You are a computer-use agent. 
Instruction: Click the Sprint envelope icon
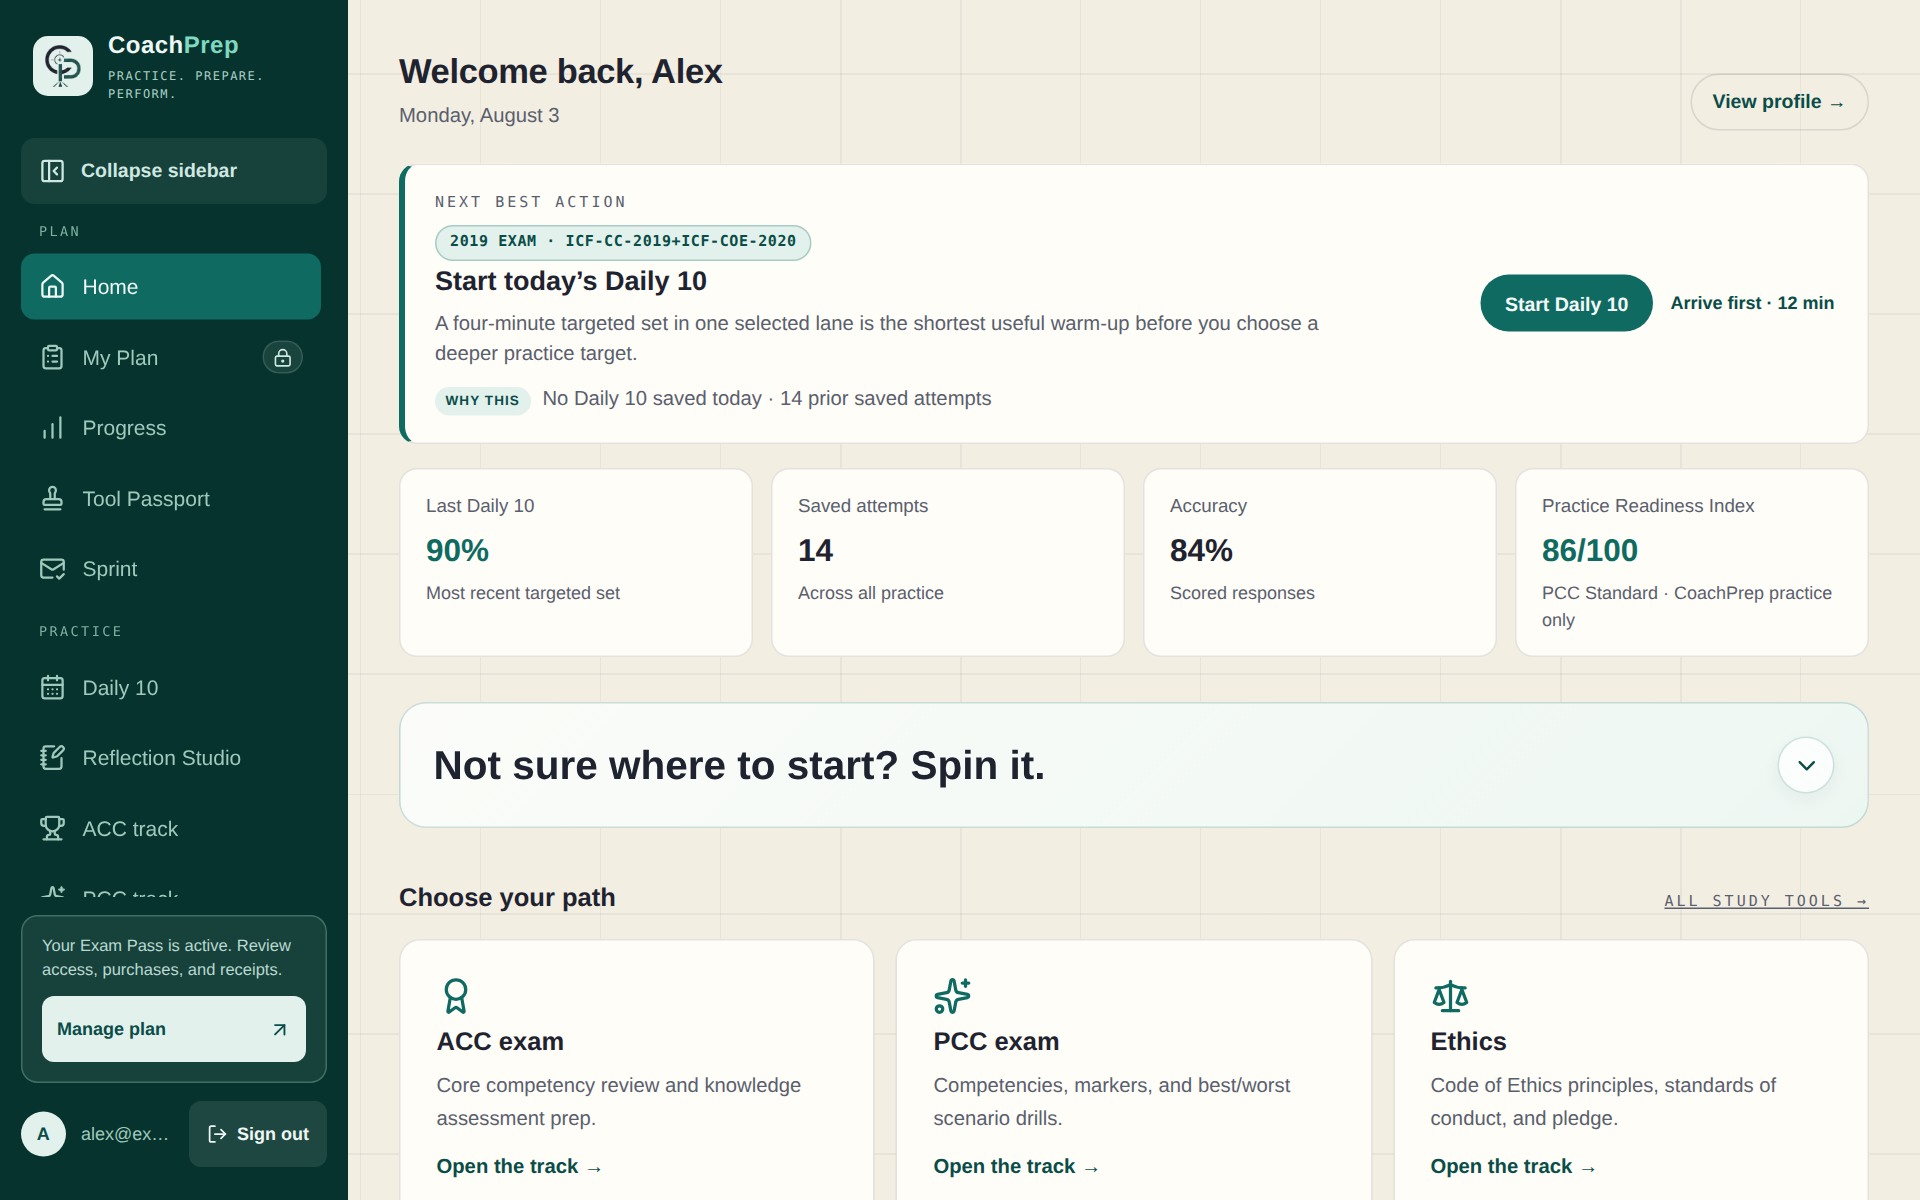52,569
